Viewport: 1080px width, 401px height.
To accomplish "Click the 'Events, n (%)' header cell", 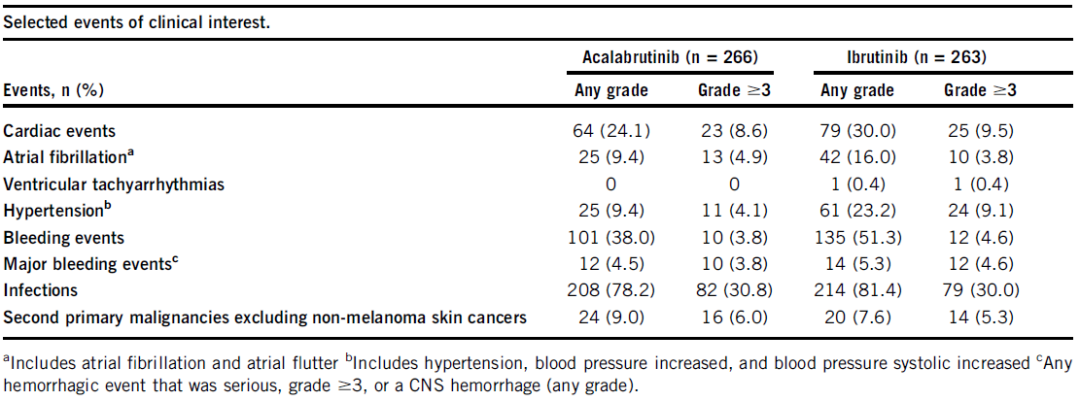I will pyautogui.click(x=55, y=90).
